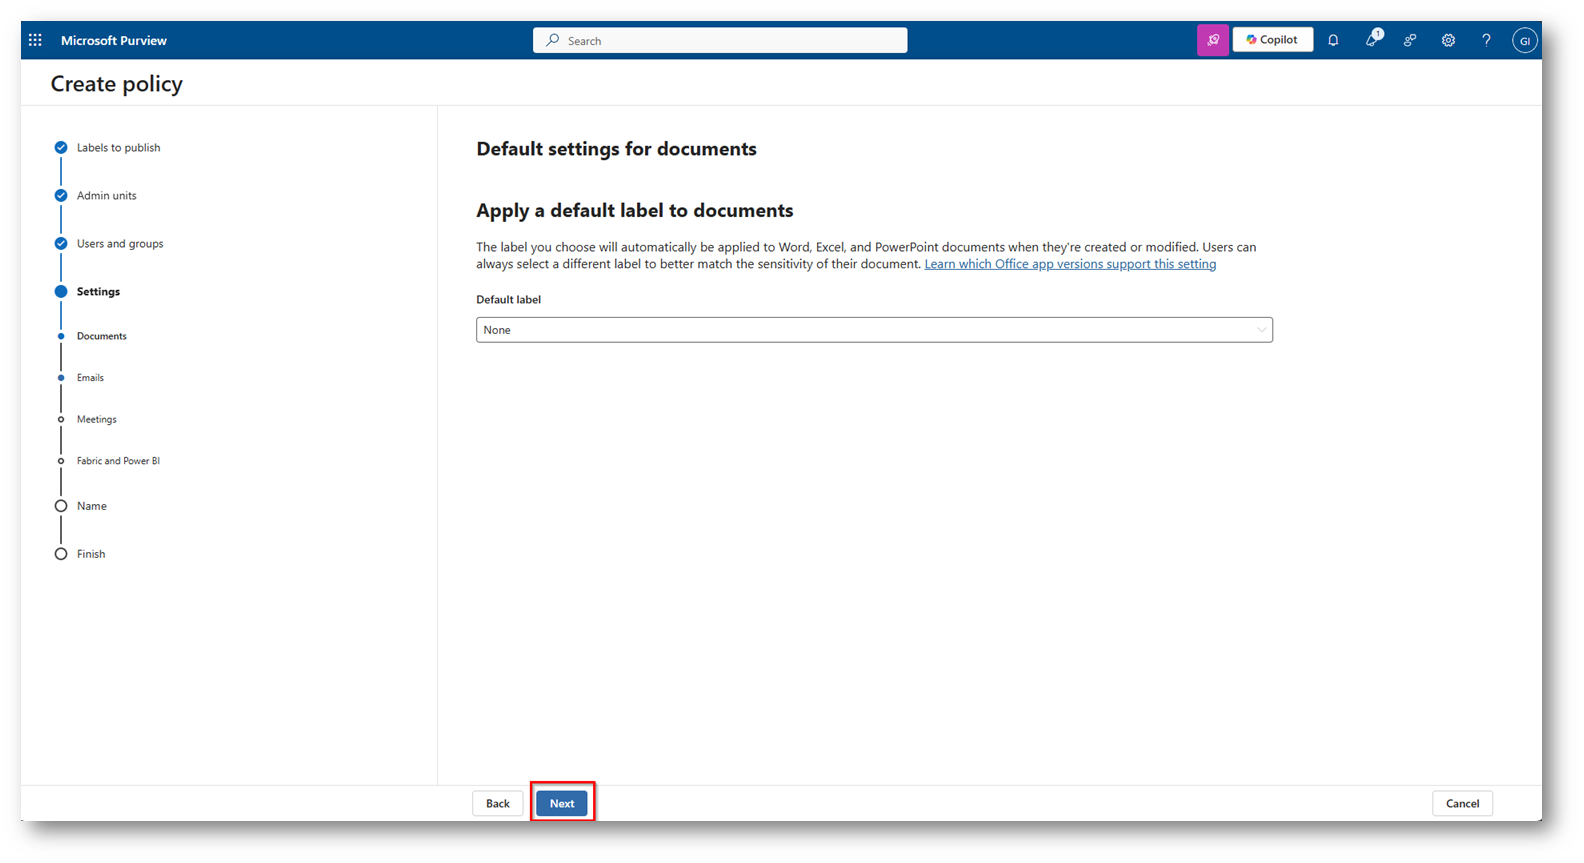Focus the Search input field
This screenshot has height=863, width=1584.
720,40
